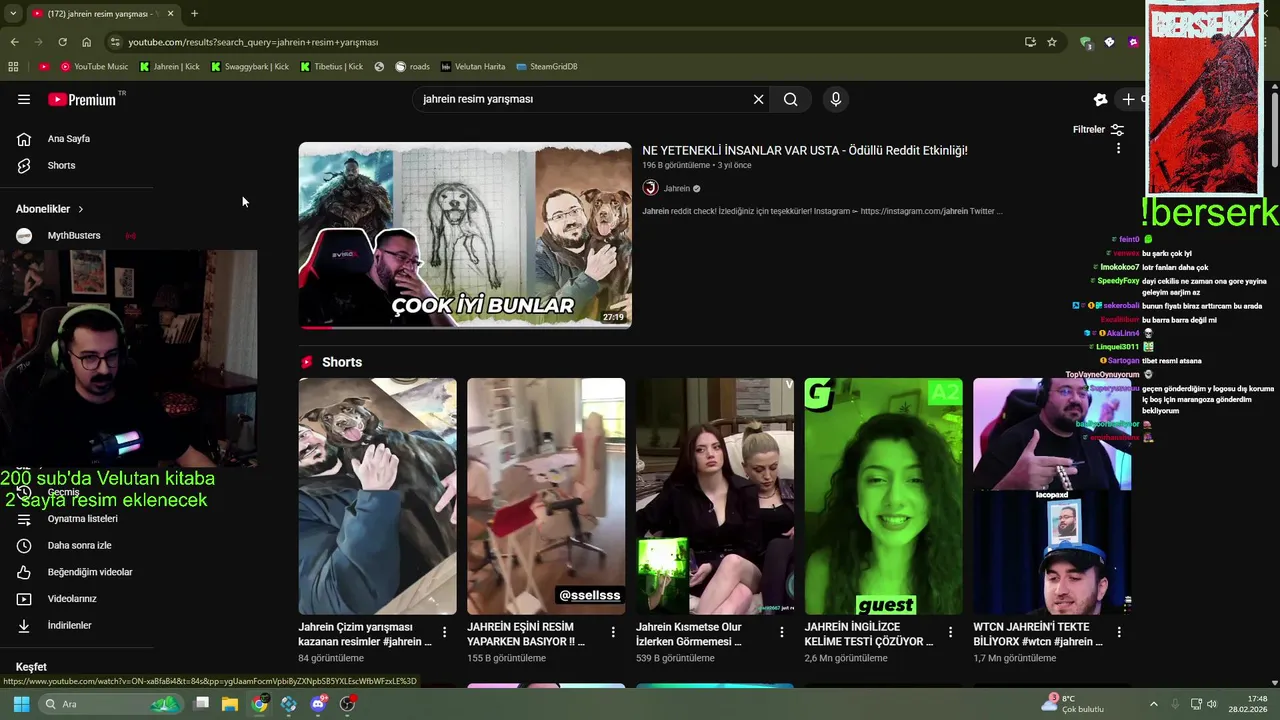1280x720 pixels.
Task: Open MythBusters subscription channel
Action: pos(76,235)
